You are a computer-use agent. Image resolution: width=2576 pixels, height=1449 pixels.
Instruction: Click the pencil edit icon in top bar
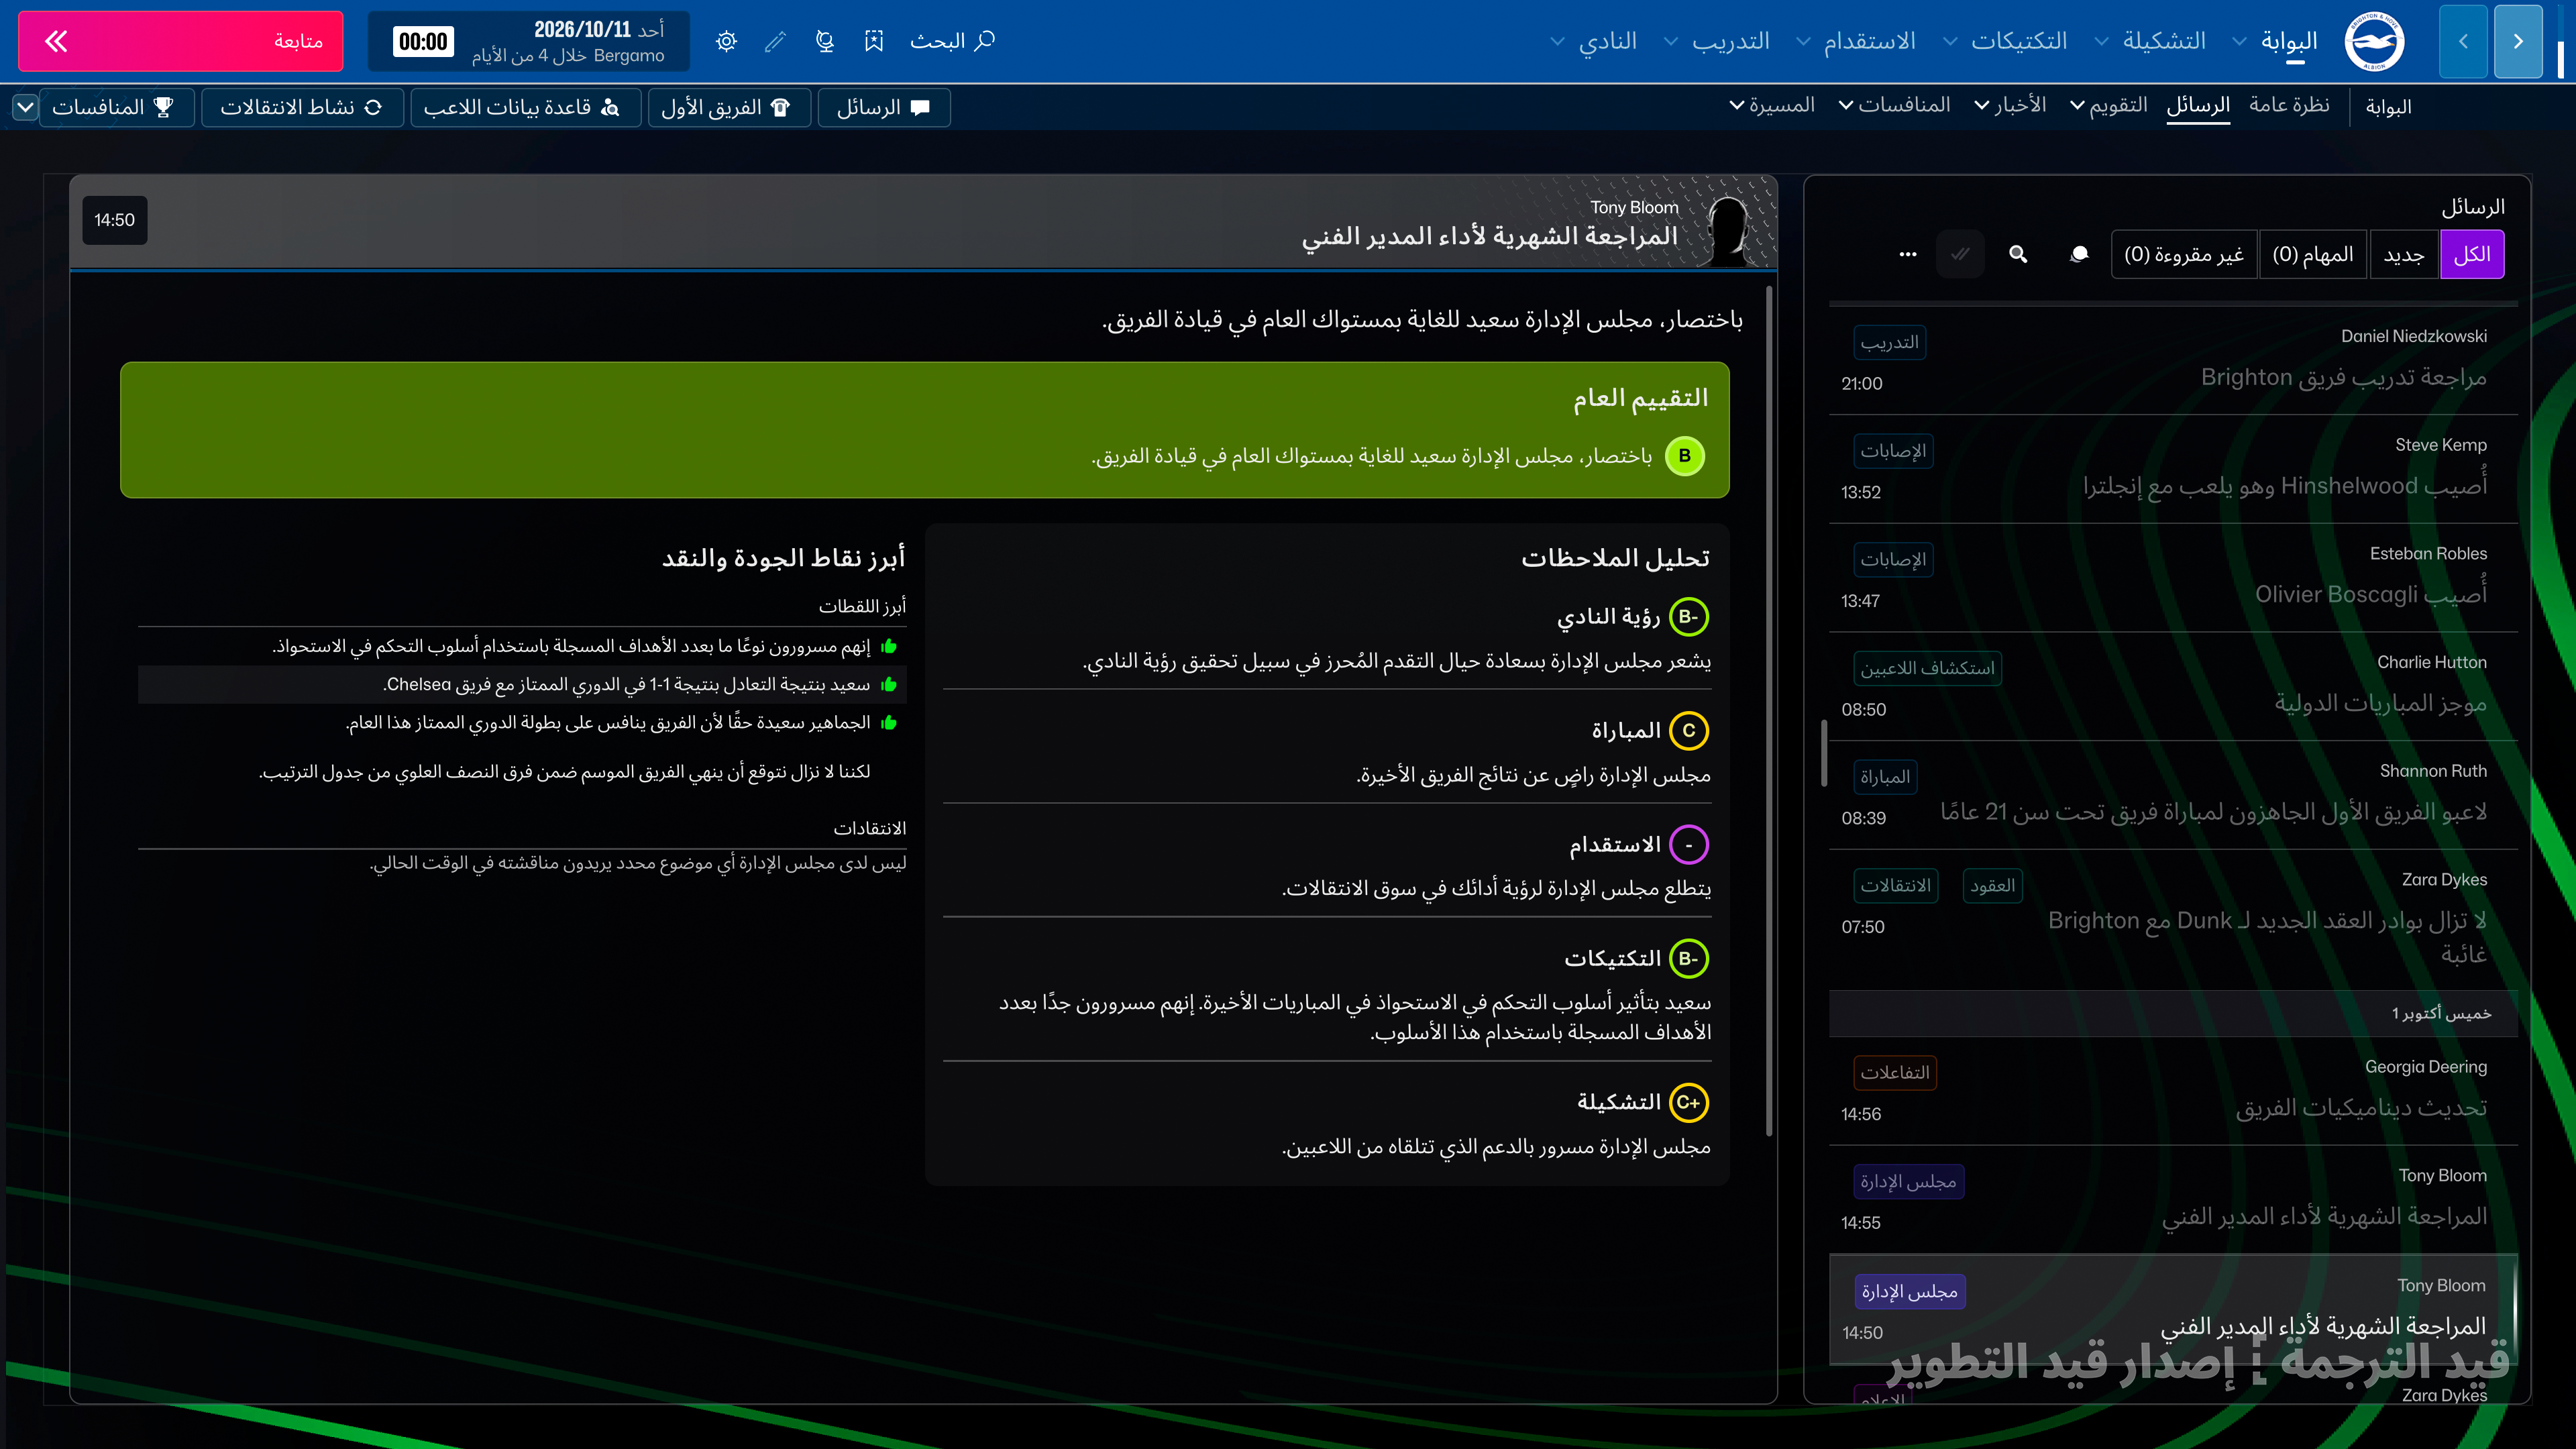click(775, 41)
